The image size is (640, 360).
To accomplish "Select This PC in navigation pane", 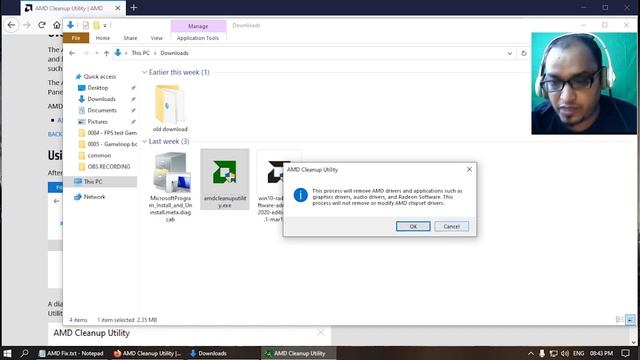I will click(x=93, y=182).
